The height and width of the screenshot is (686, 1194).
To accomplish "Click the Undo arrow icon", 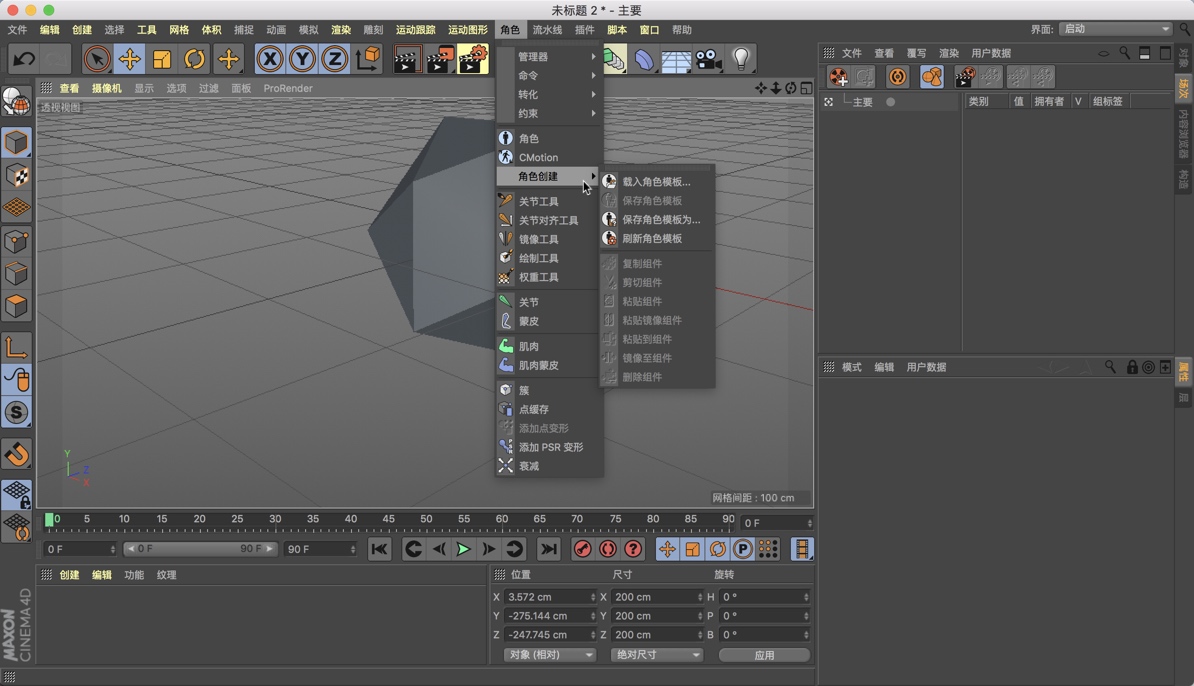I will click(24, 59).
